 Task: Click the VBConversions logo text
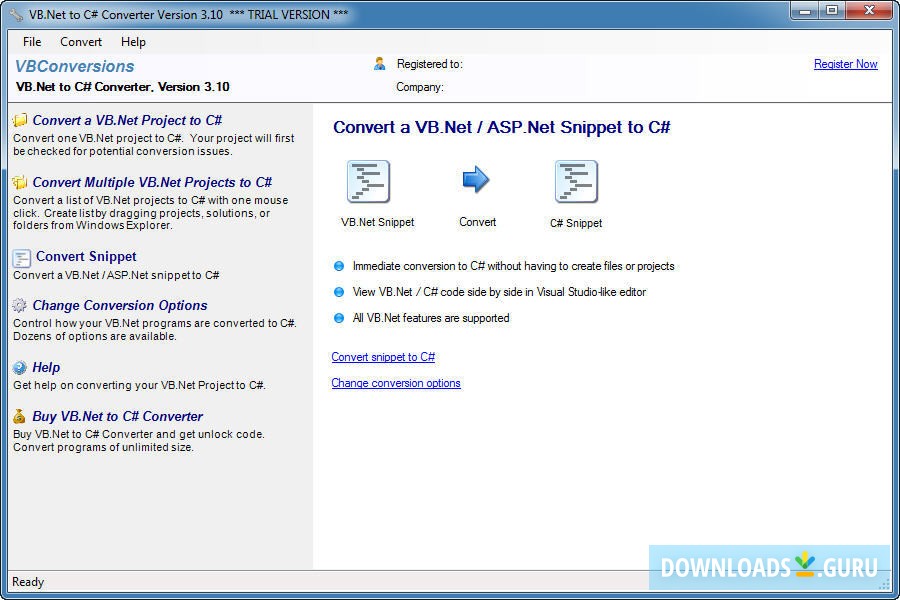pos(75,66)
